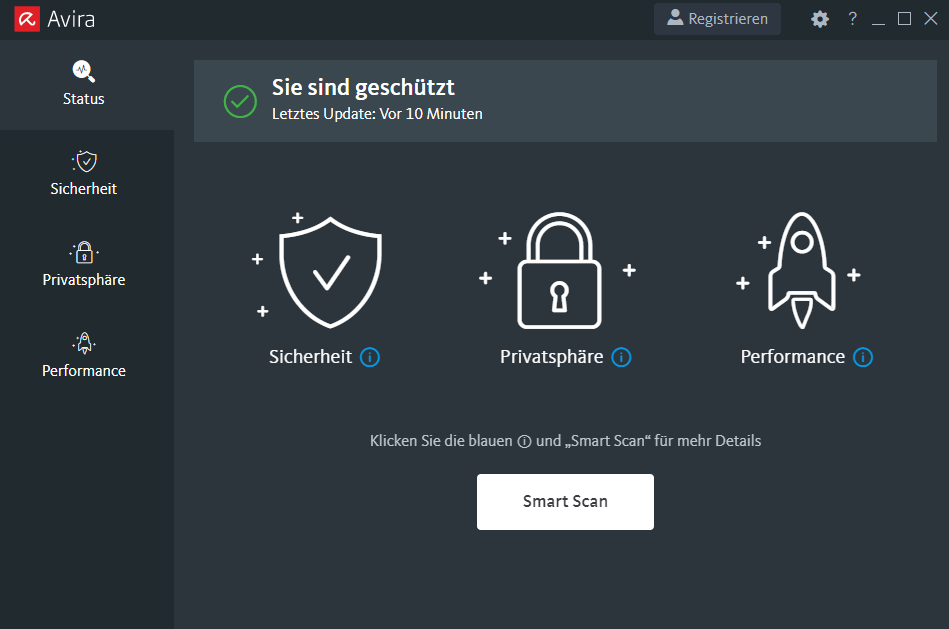This screenshot has height=629, width=949.
Task: Click the Avira logo icon
Action: [x=27, y=18]
